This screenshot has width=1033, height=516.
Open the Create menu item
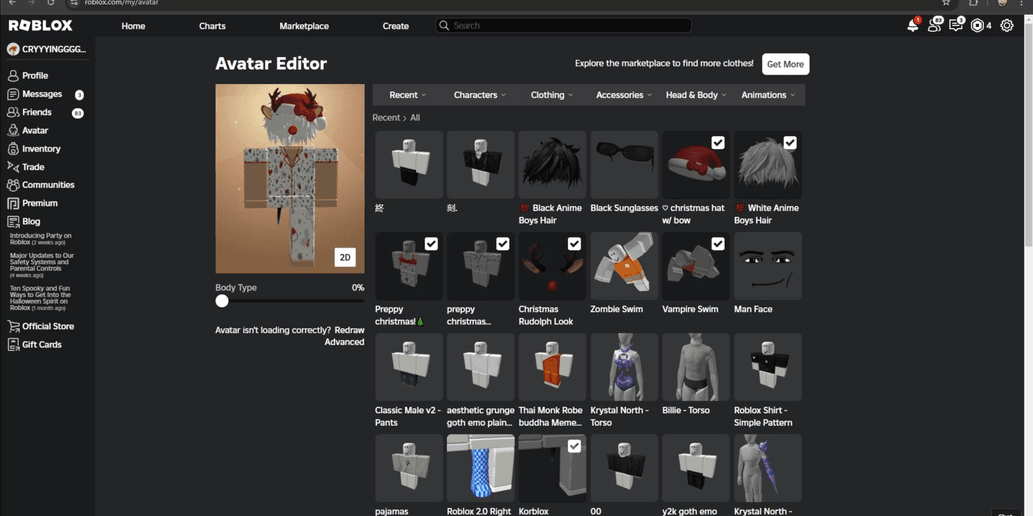click(x=395, y=26)
